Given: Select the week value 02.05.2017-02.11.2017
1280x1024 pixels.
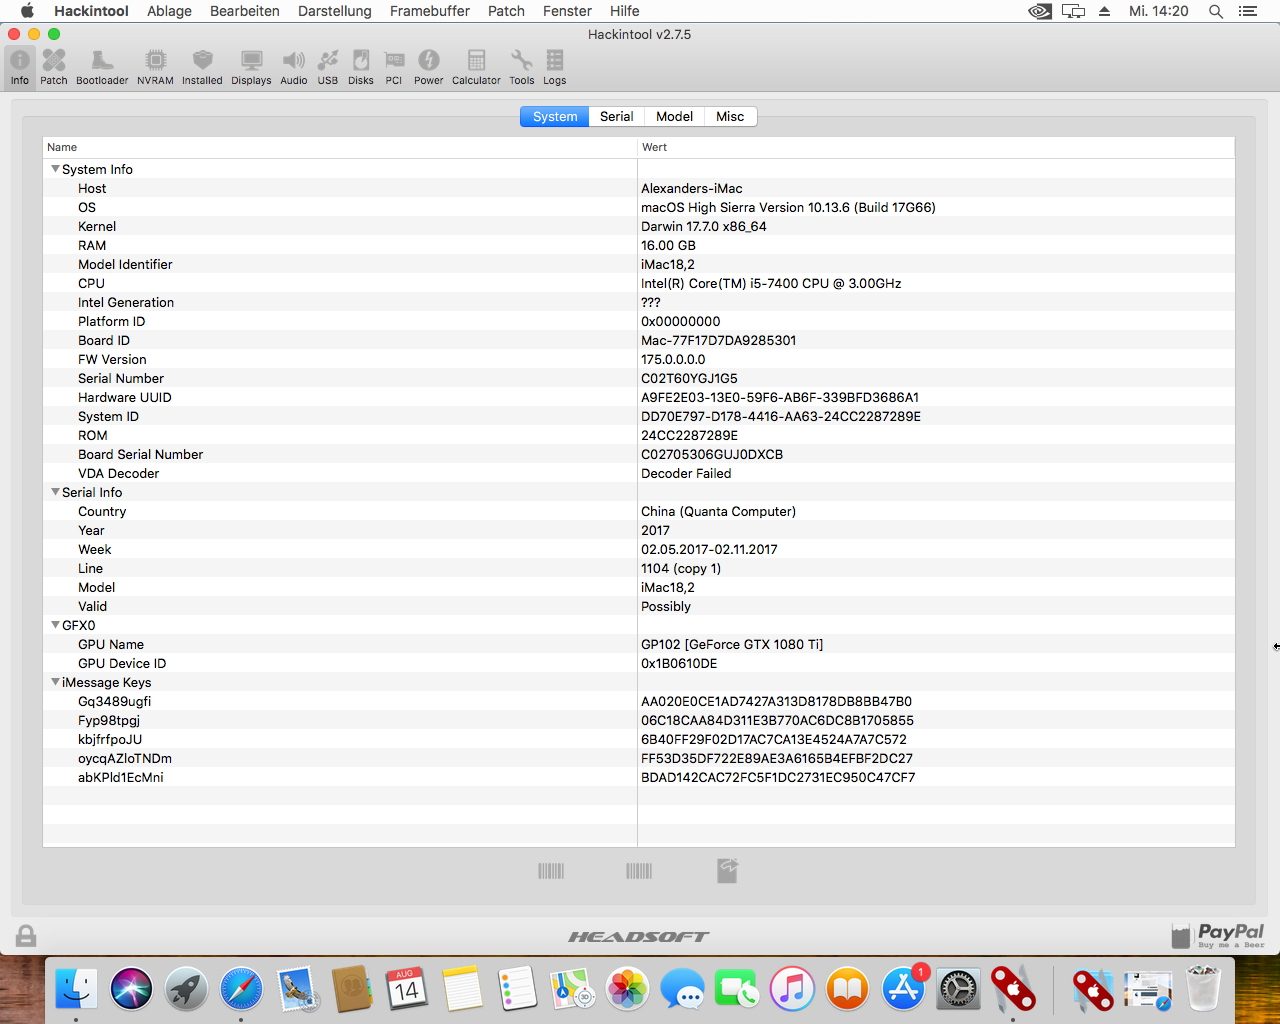Looking at the screenshot, I should point(709,549).
